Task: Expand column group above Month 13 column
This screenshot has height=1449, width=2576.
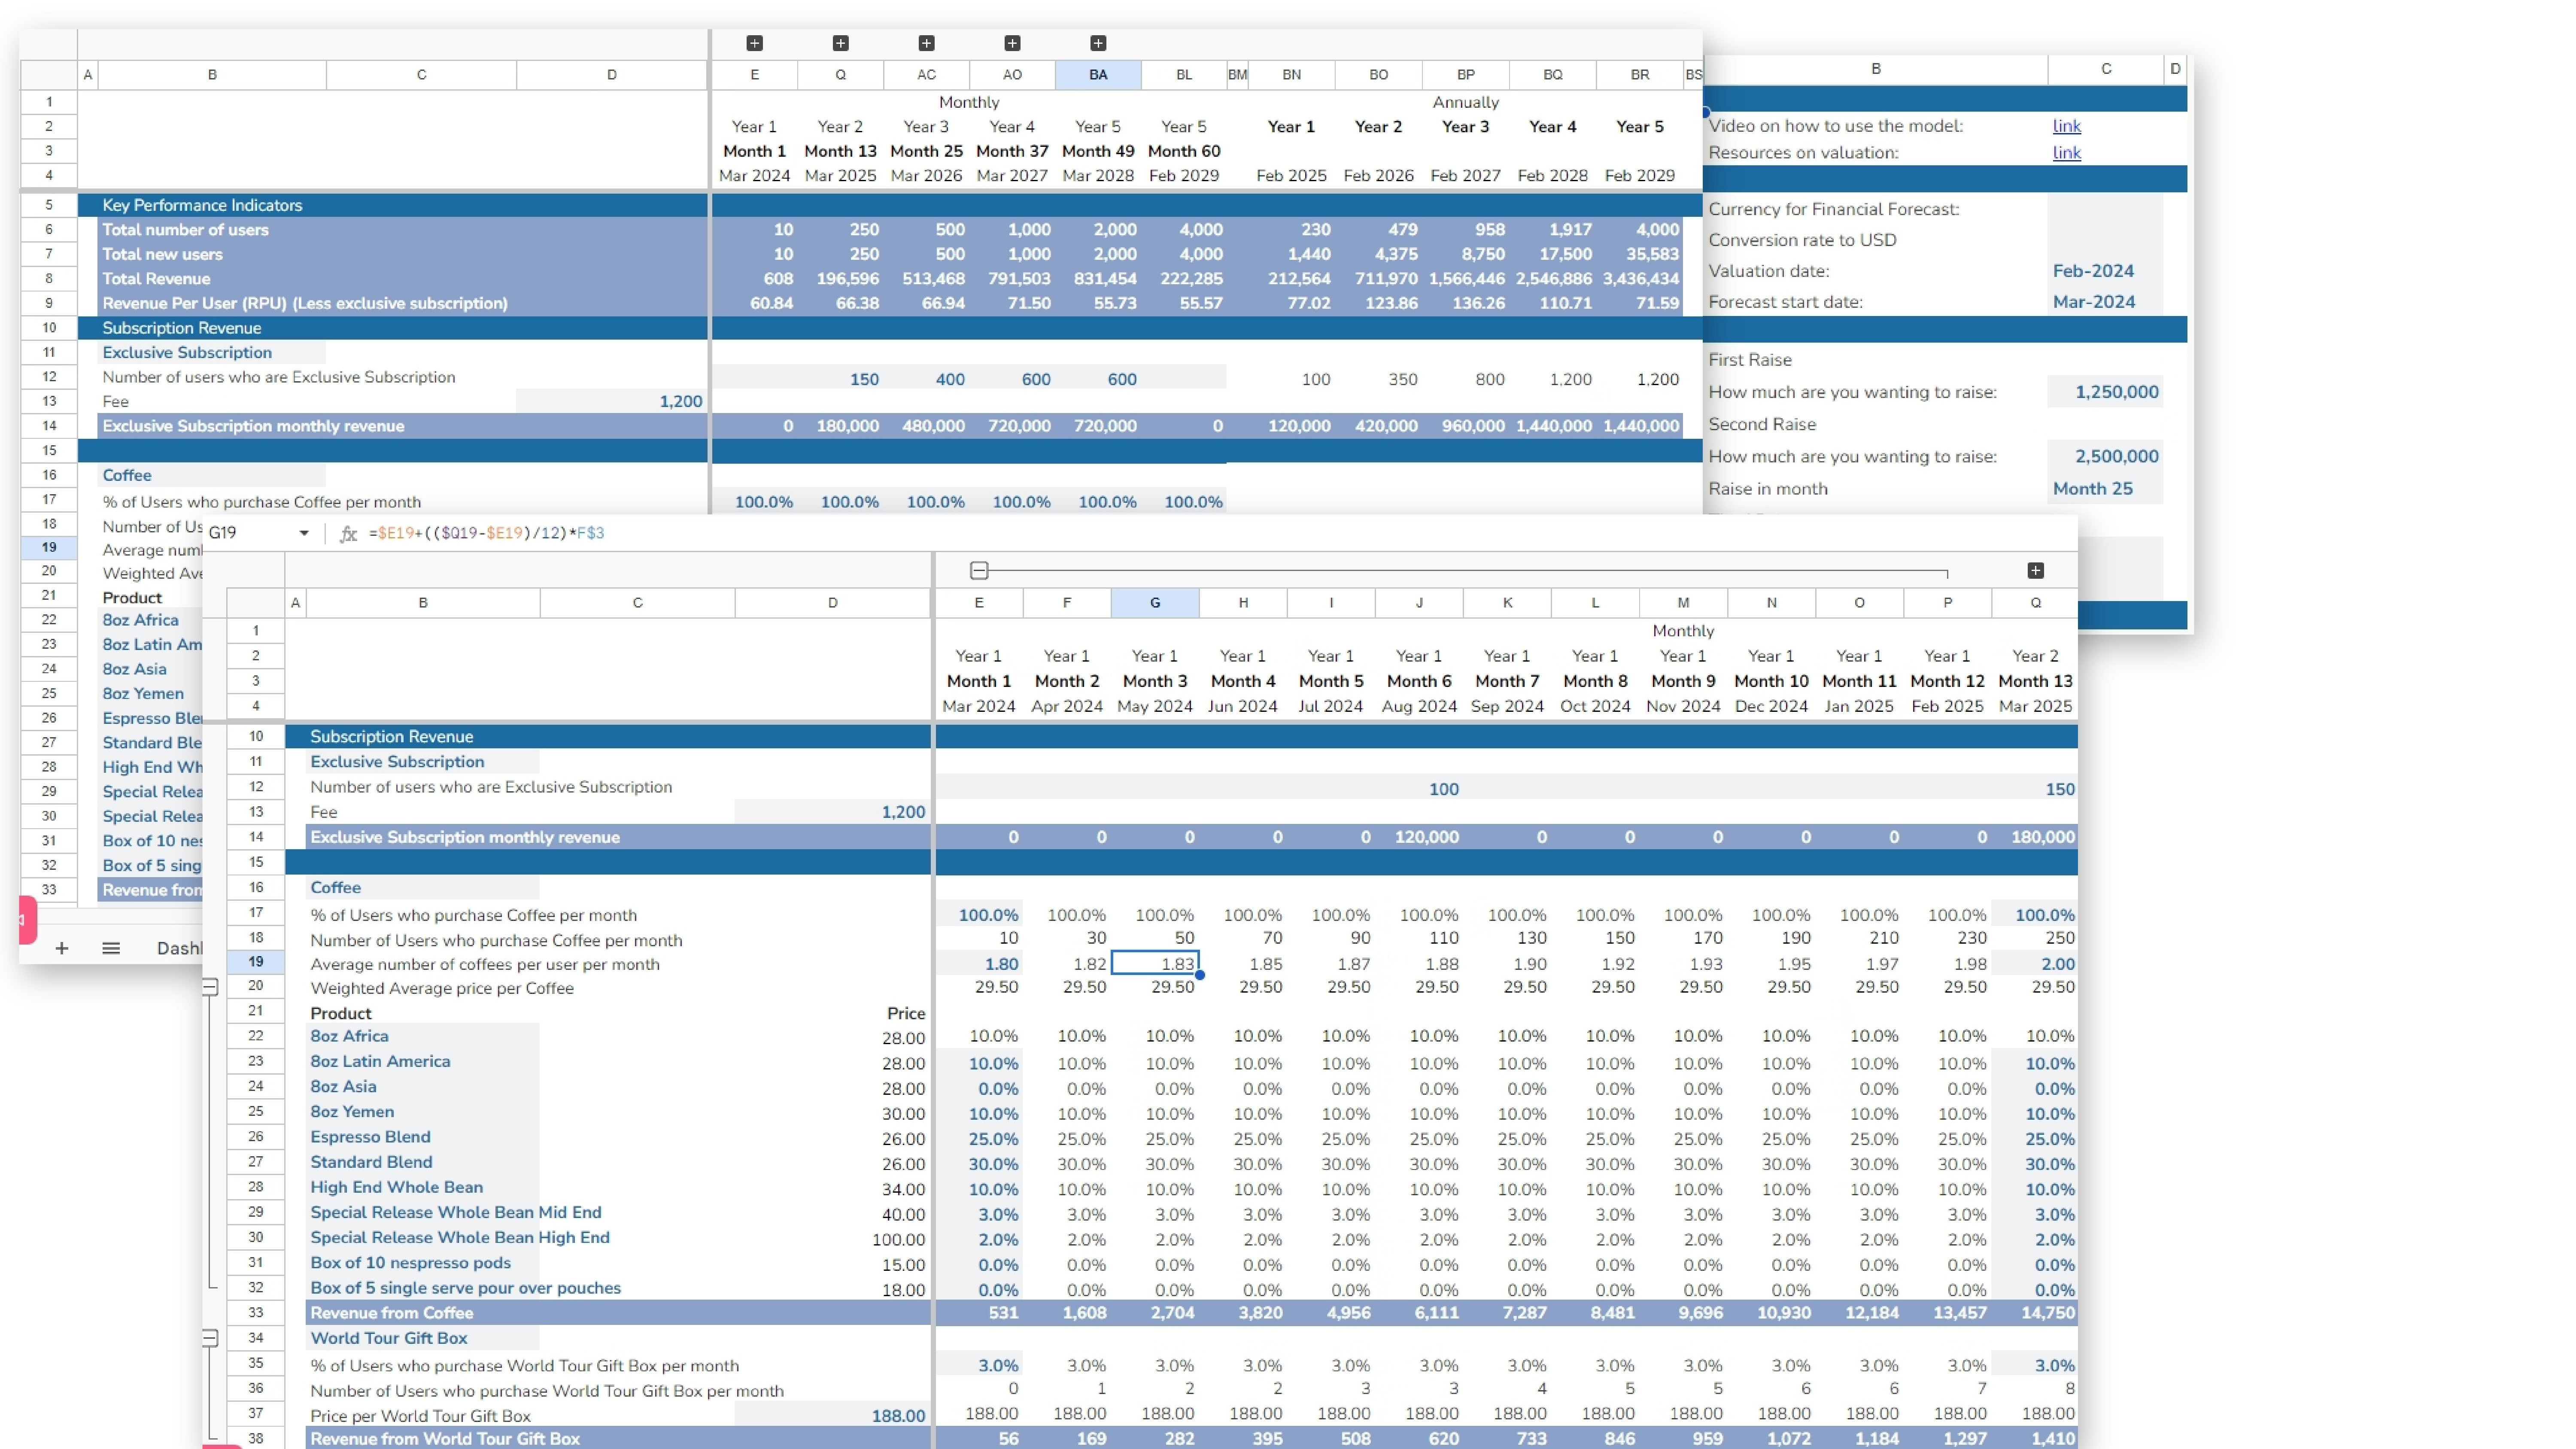Action: point(2035,571)
